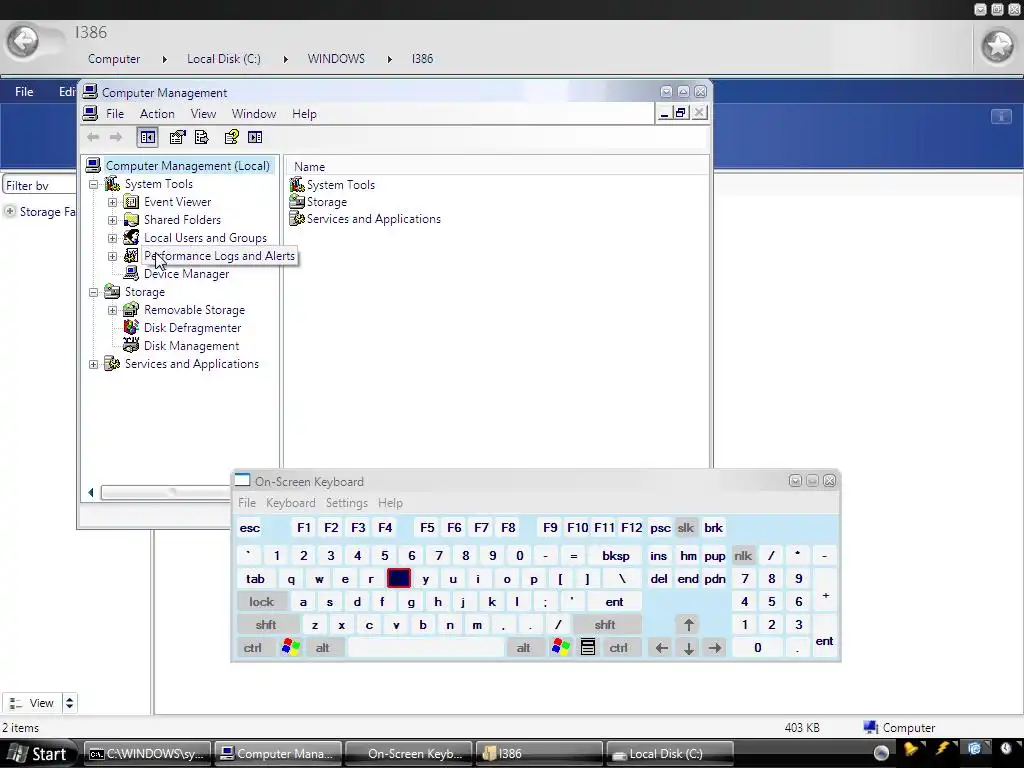Select Shared Folders in the tree
This screenshot has width=1024, height=768.
(182, 220)
